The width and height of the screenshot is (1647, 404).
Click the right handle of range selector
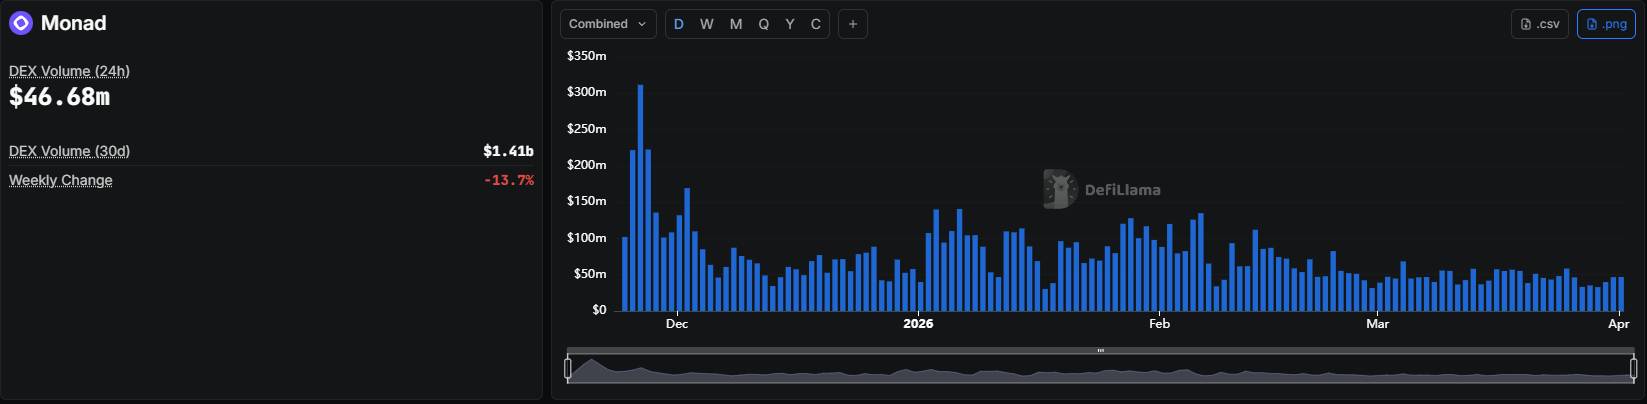click(1634, 369)
